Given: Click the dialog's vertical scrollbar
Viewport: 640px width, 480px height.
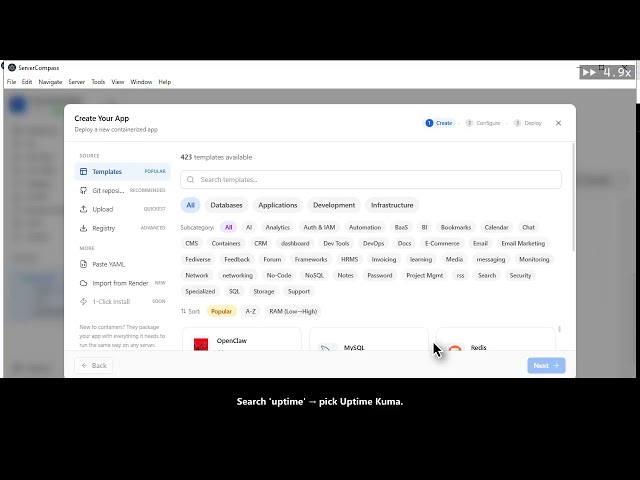Looking at the screenshot, I should click(x=573, y=197).
